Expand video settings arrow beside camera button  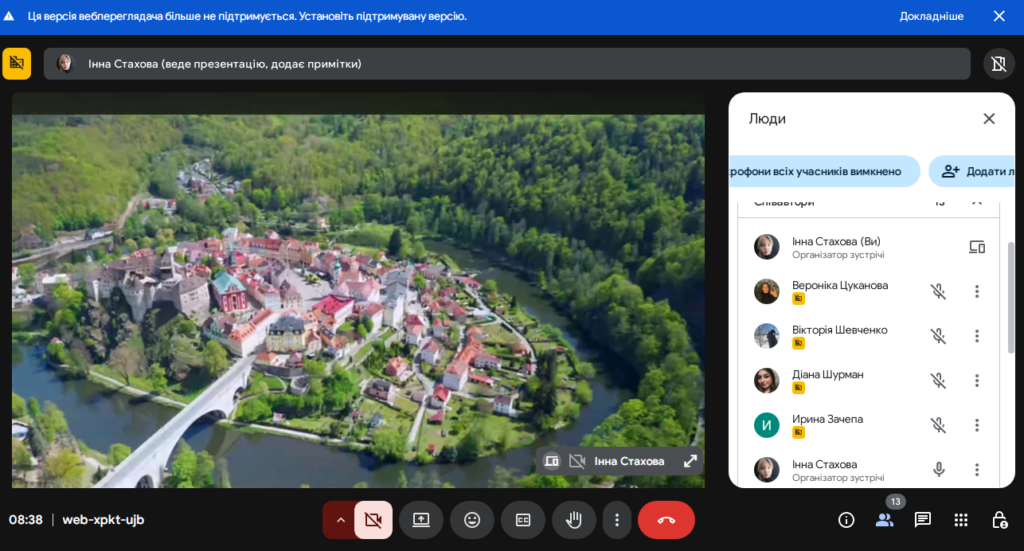(339, 520)
